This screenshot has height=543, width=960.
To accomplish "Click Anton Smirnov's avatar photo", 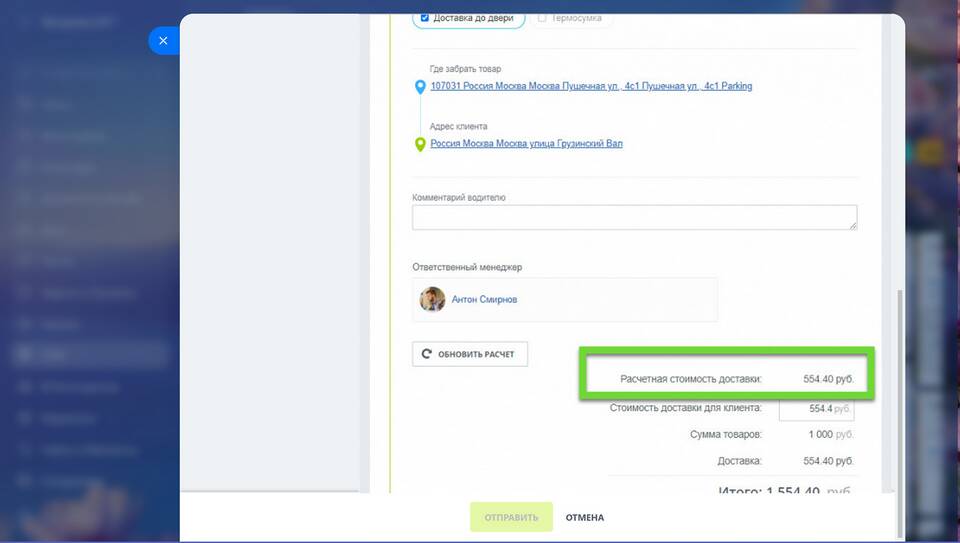I will pyautogui.click(x=432, y=299).
